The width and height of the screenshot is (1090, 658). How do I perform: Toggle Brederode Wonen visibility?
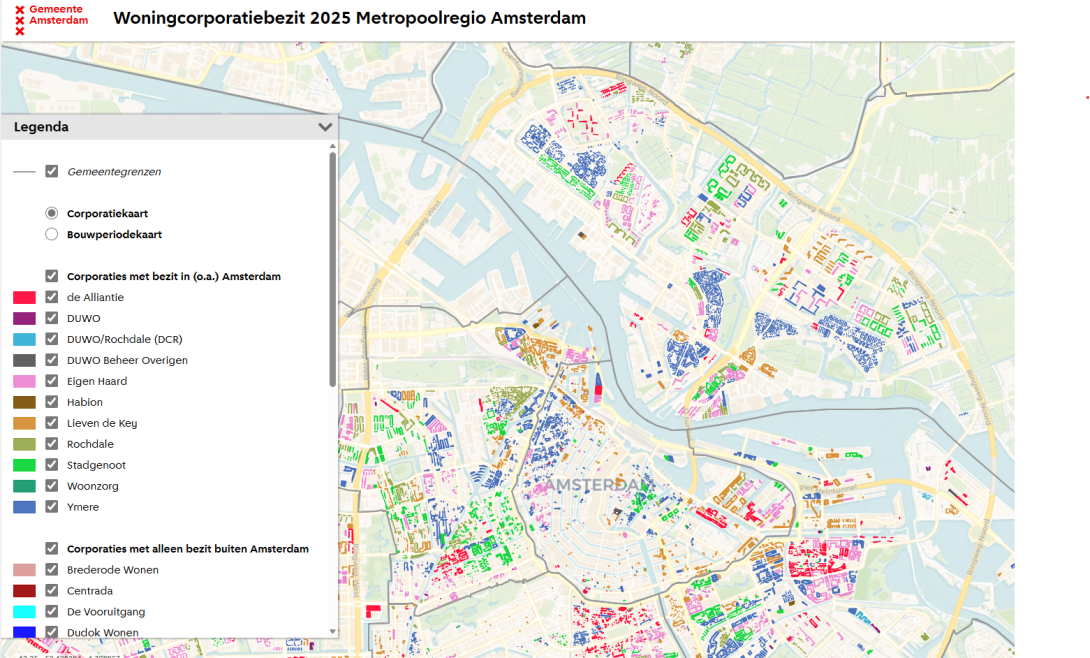(51, 569)
